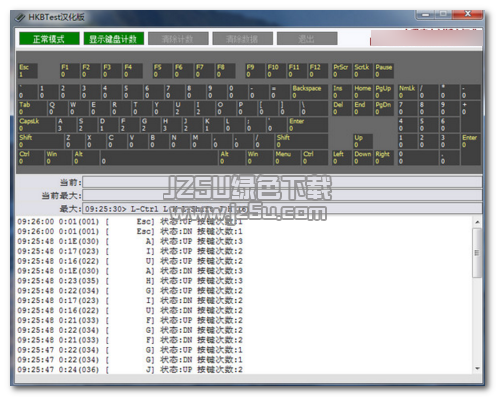
Task: Click the greyed 清除数据 button
Action: [x=242, y=39]
